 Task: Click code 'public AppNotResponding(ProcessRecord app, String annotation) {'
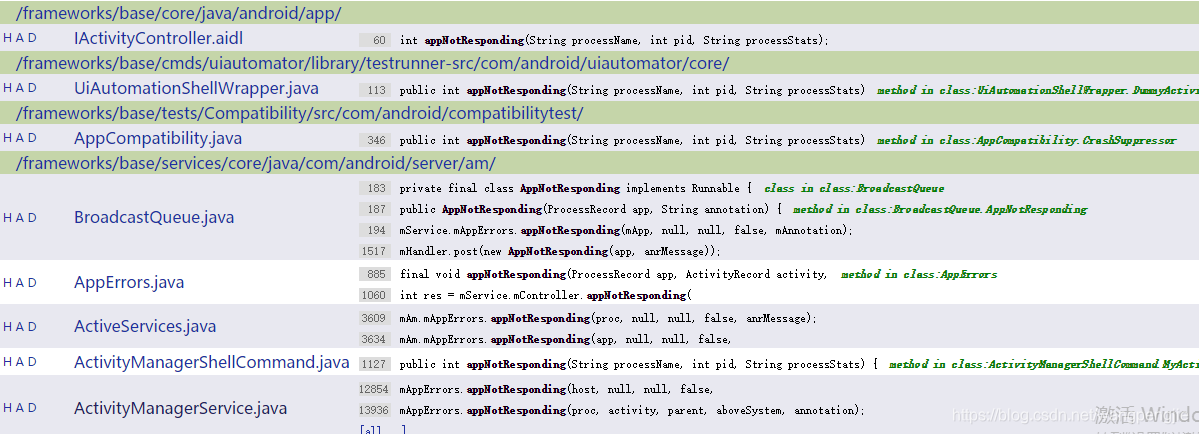pos(590,209)
